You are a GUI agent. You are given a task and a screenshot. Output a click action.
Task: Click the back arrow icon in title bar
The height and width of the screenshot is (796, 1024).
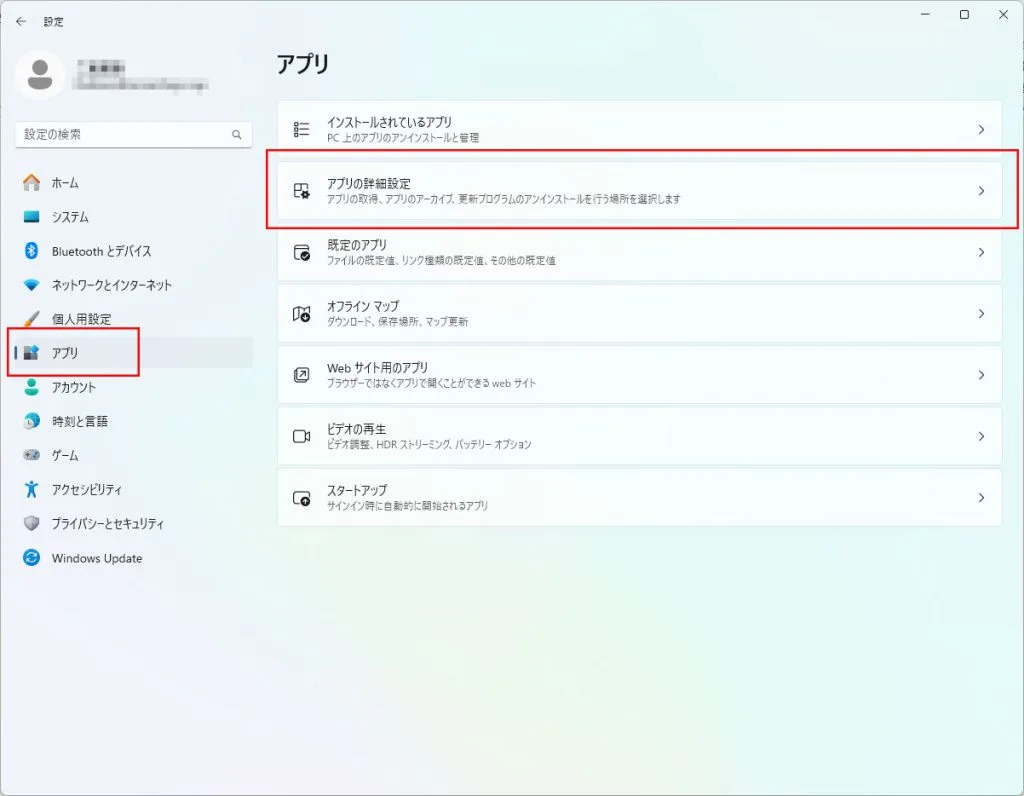21,22
